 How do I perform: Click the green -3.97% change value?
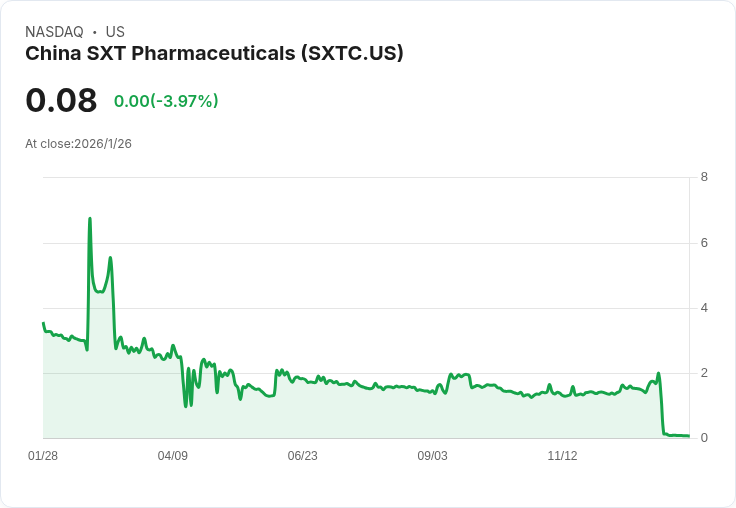pyautogui.click(x=166, y=101)
